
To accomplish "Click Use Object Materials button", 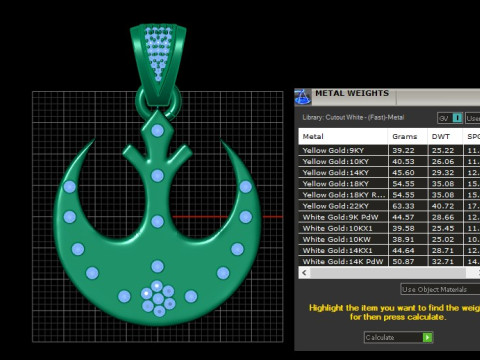I will tap(440, 289).
